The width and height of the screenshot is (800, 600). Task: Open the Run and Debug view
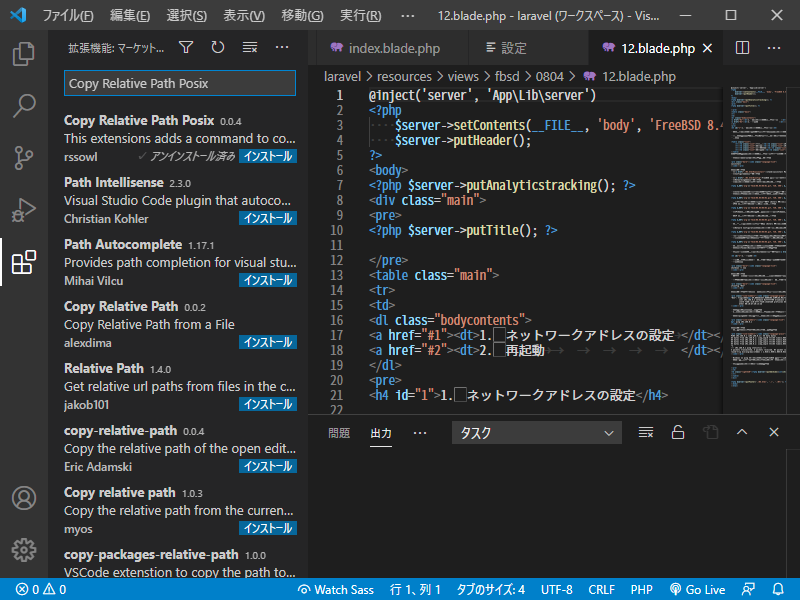[x=23, y=209]
